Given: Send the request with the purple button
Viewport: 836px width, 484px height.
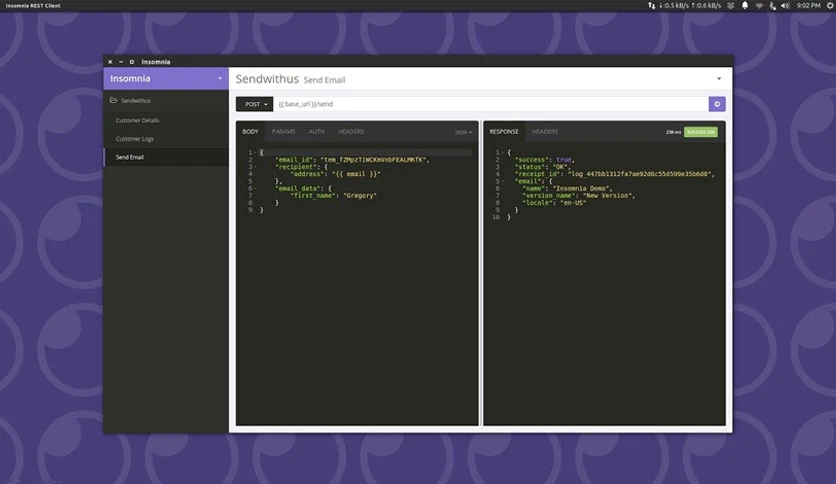Looking at the screenshot, I should coord(717,104).
